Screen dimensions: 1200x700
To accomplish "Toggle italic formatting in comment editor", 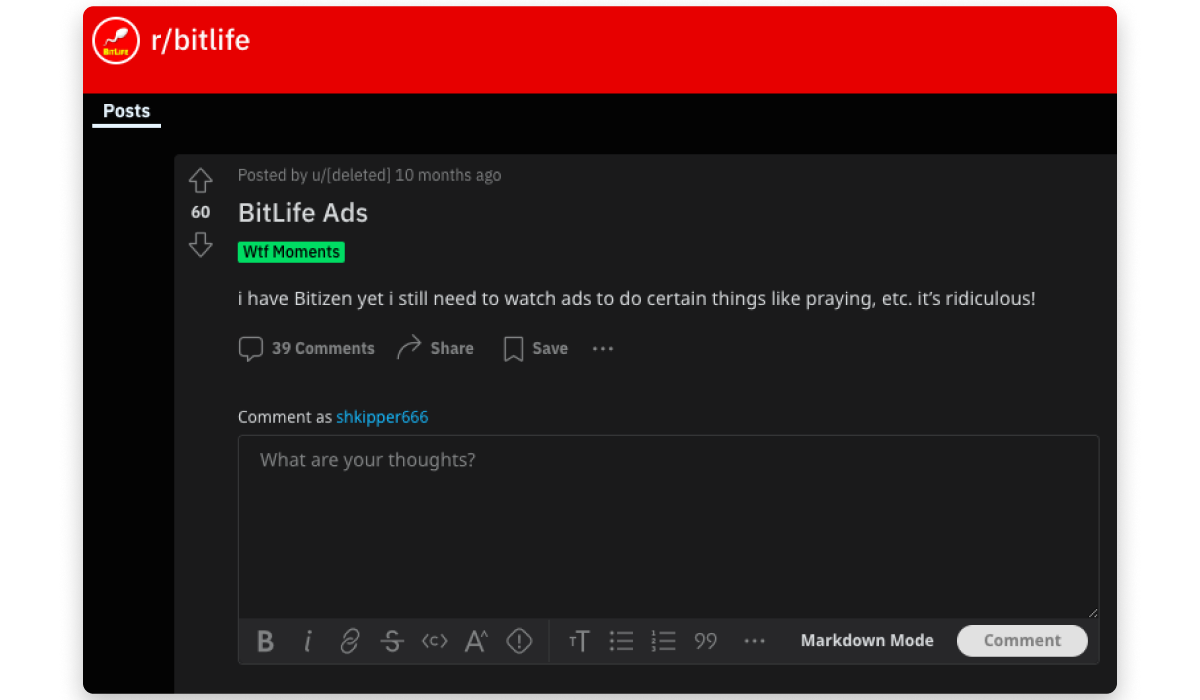I will (x=308, y=641).
